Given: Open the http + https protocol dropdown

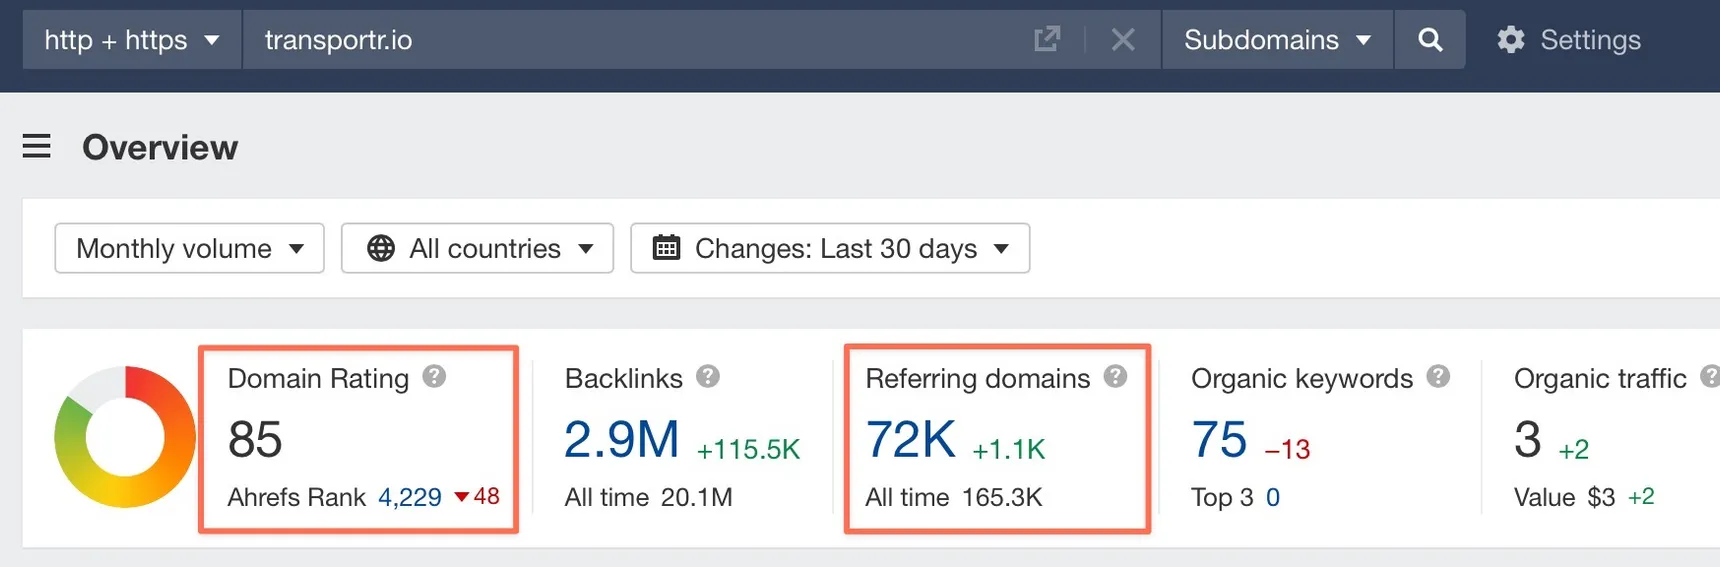Looking at the screenshot, I should pos(132,40).
